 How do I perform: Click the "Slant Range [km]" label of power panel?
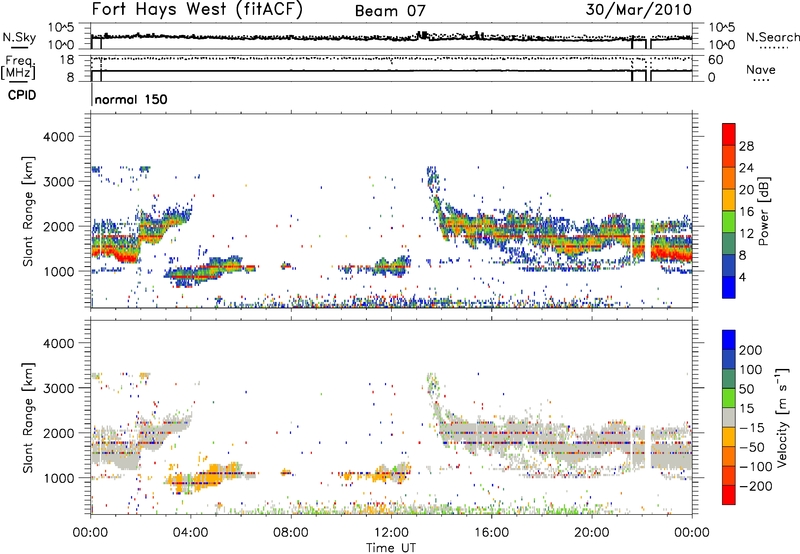[x=28, y=211]
